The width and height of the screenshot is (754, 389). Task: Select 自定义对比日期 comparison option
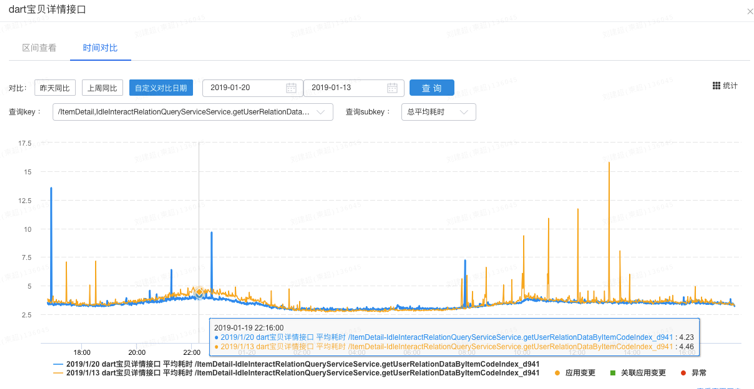[161, 88]
